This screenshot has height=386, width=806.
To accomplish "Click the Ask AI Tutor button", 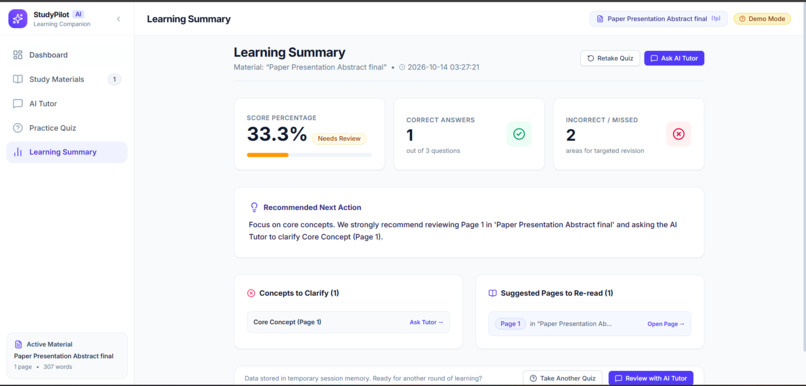I will (x=674, y=58).
